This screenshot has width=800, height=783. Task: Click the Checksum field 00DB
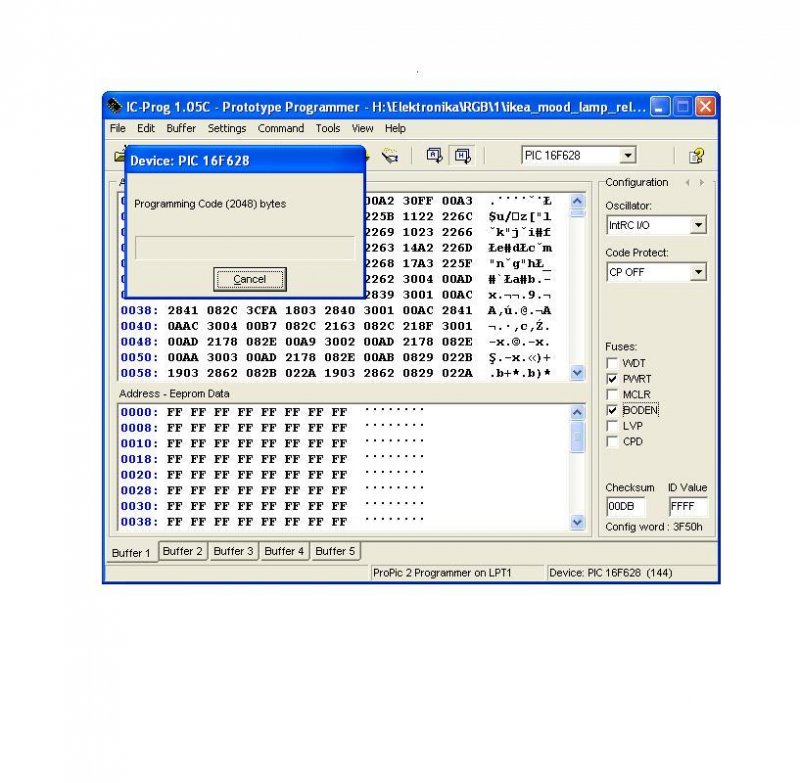625,507
